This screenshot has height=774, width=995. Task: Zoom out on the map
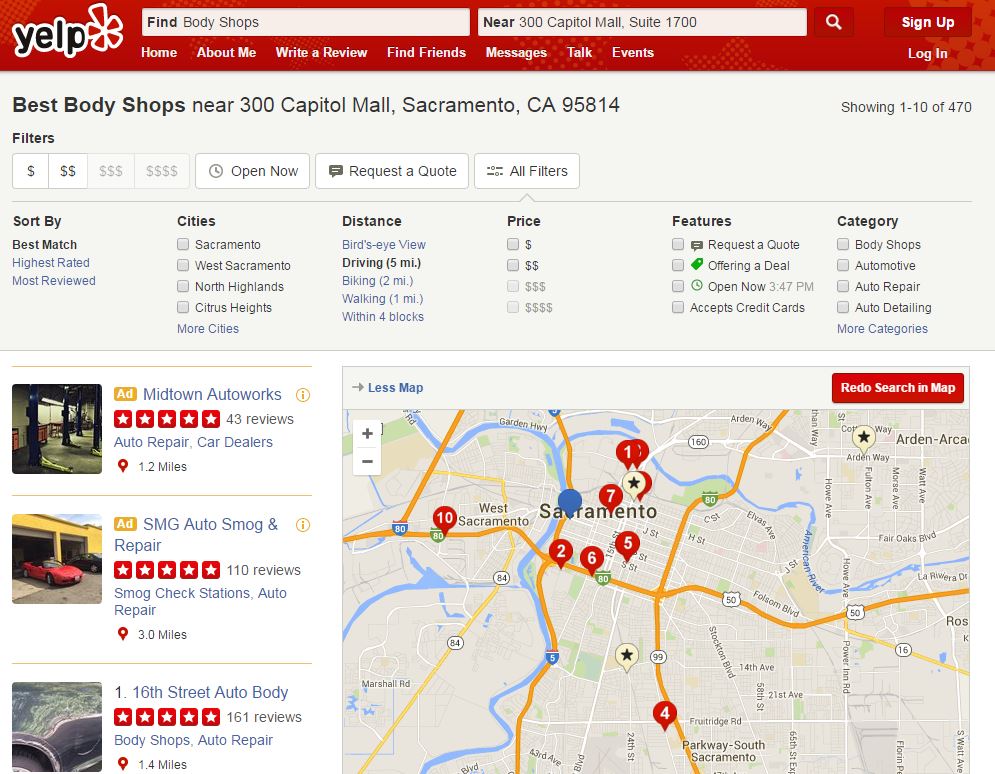pos(367,461)
